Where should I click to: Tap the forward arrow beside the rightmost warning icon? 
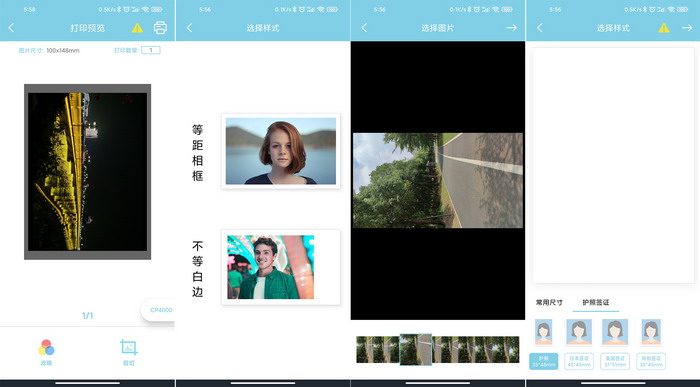[687, 28]
